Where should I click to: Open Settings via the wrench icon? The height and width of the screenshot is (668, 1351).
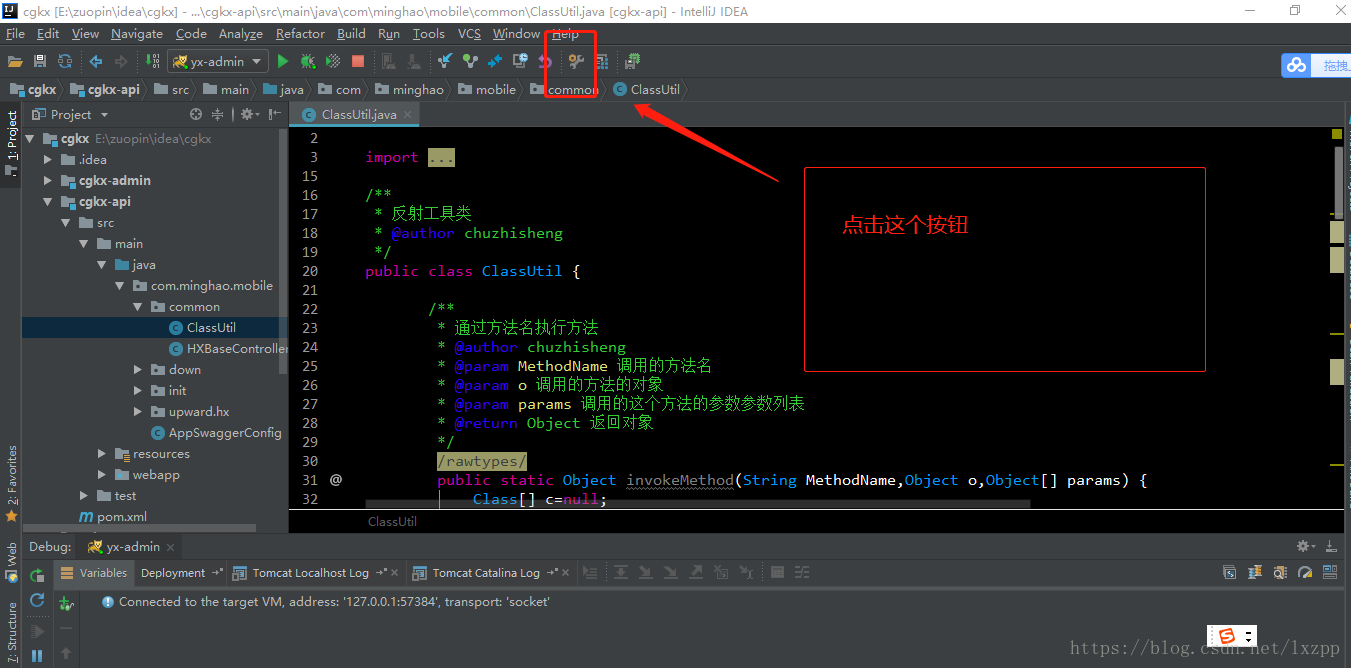pyautogui.click(x=576, y=61)
